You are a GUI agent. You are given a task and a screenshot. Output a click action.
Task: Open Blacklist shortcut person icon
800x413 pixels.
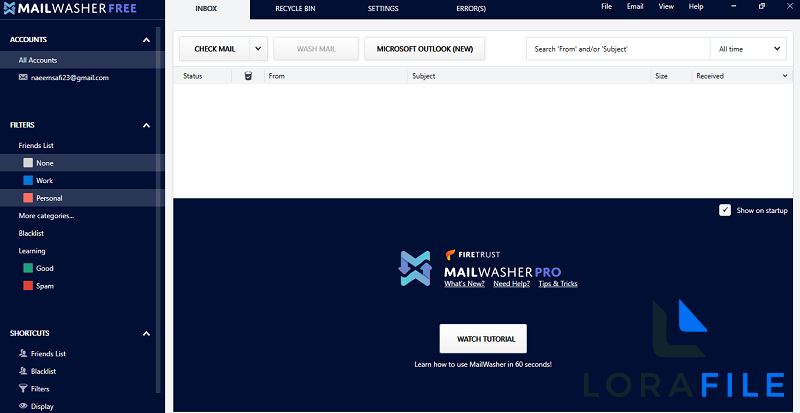click(23, 371)
